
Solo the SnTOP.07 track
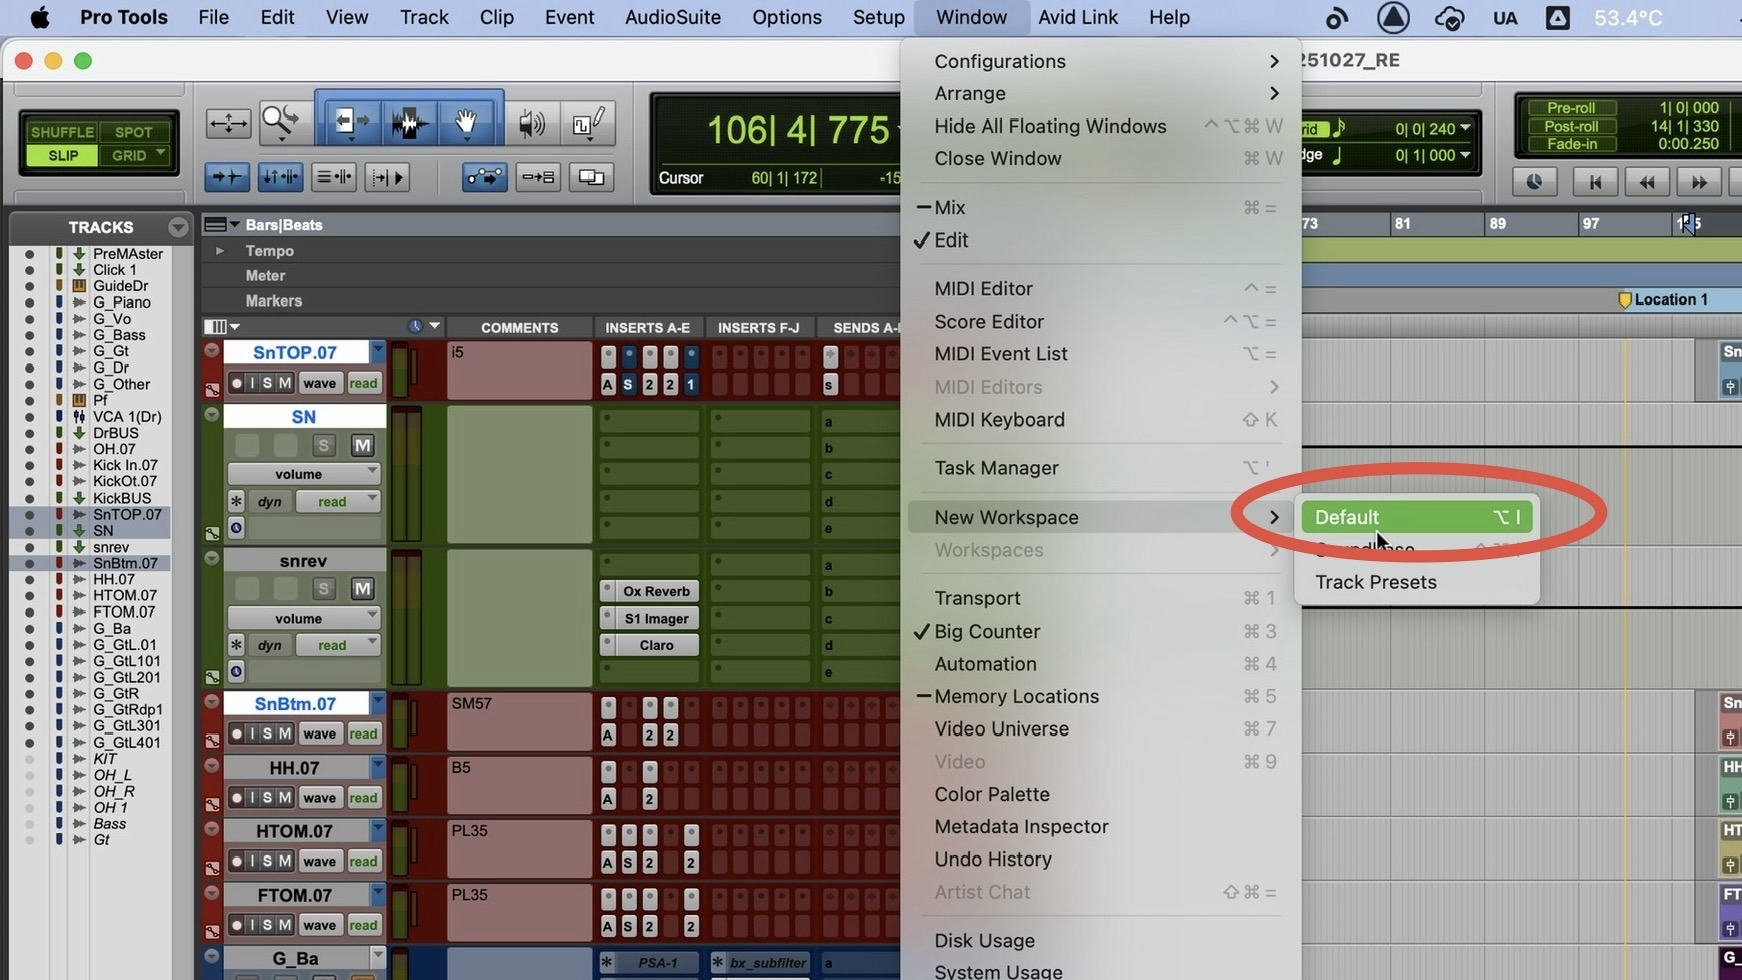tap(268, 383)
